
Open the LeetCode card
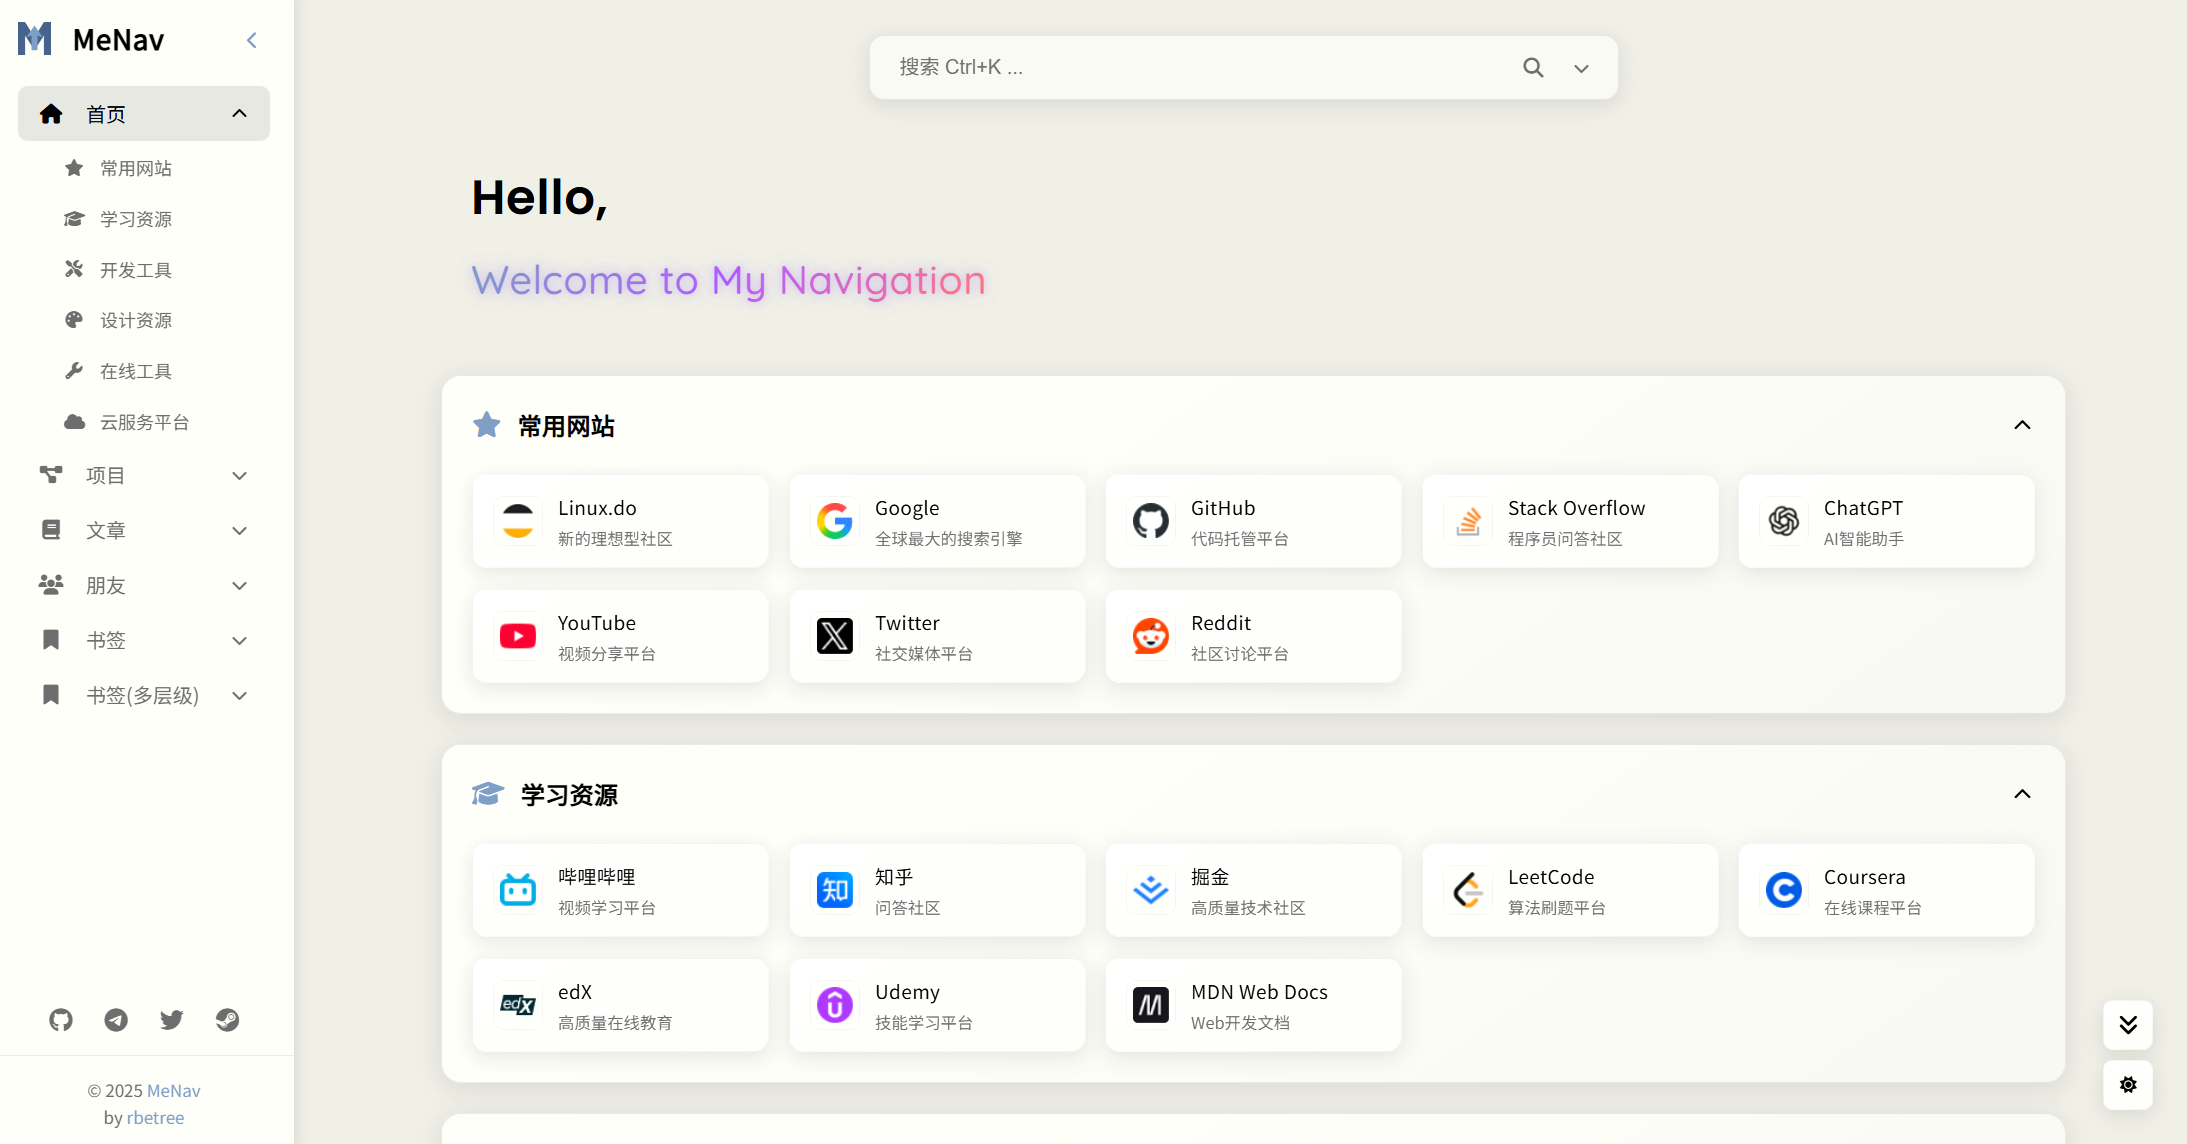(1569, 890)
